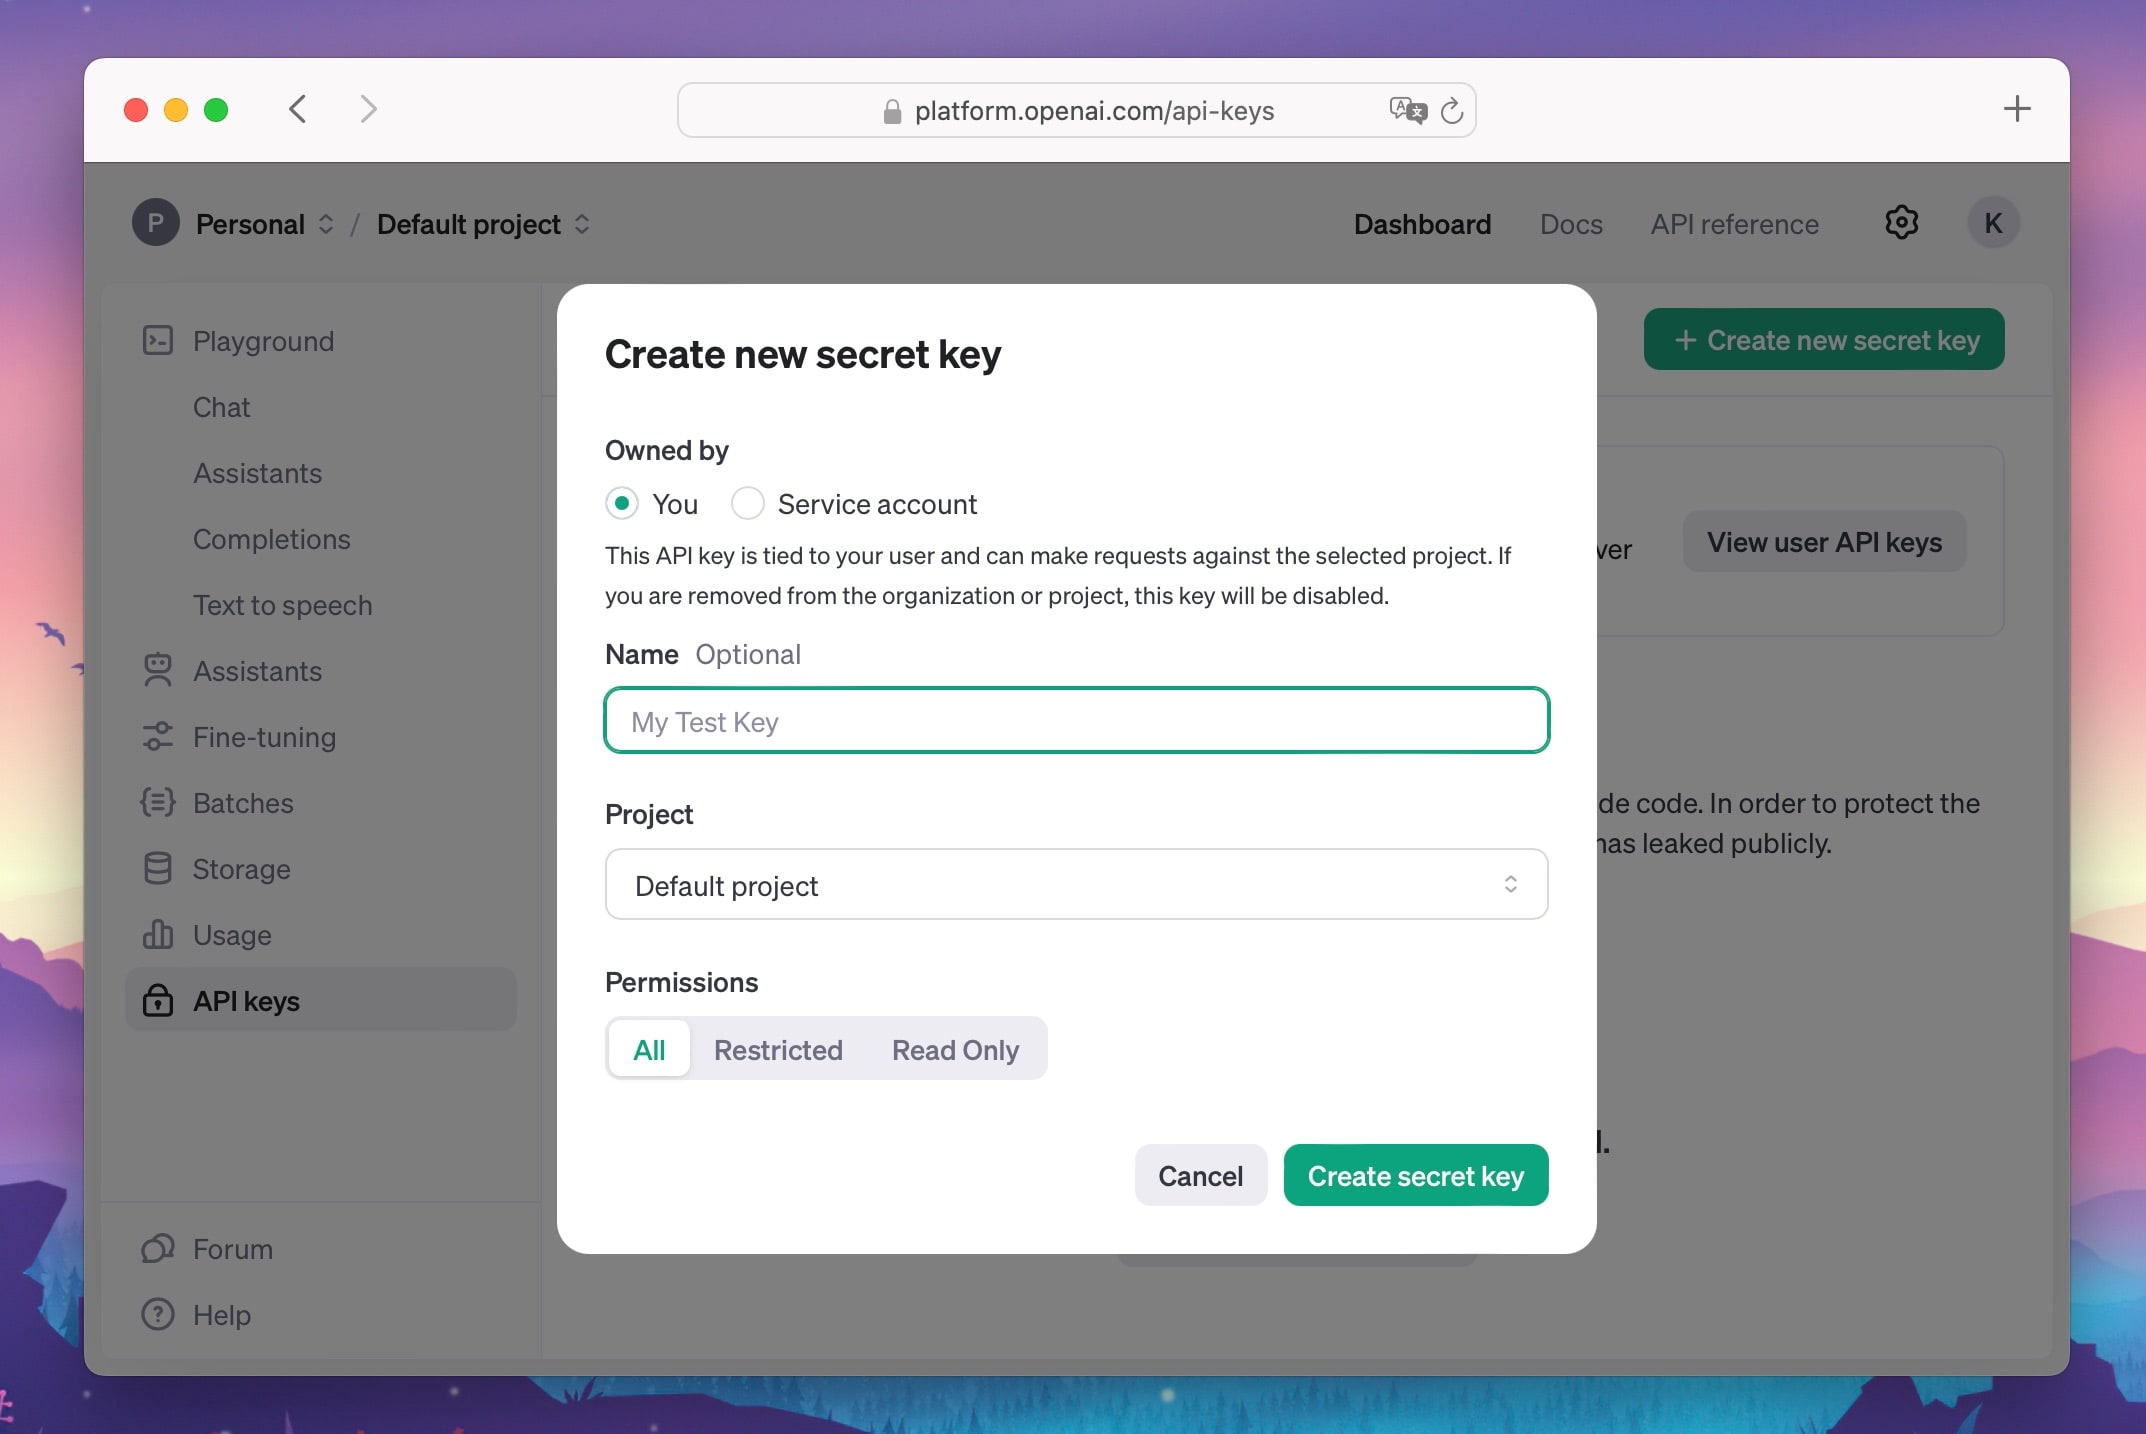
Task: Select the You owner radio button
Action: pos(622,503)
